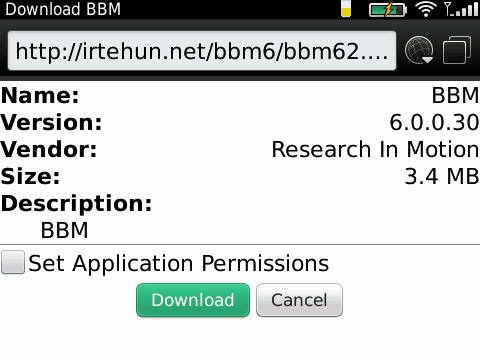The height and width of the screenshot is (360, 480).
Task: Tap the battery charging indicator
Action: tap(388, 10)
